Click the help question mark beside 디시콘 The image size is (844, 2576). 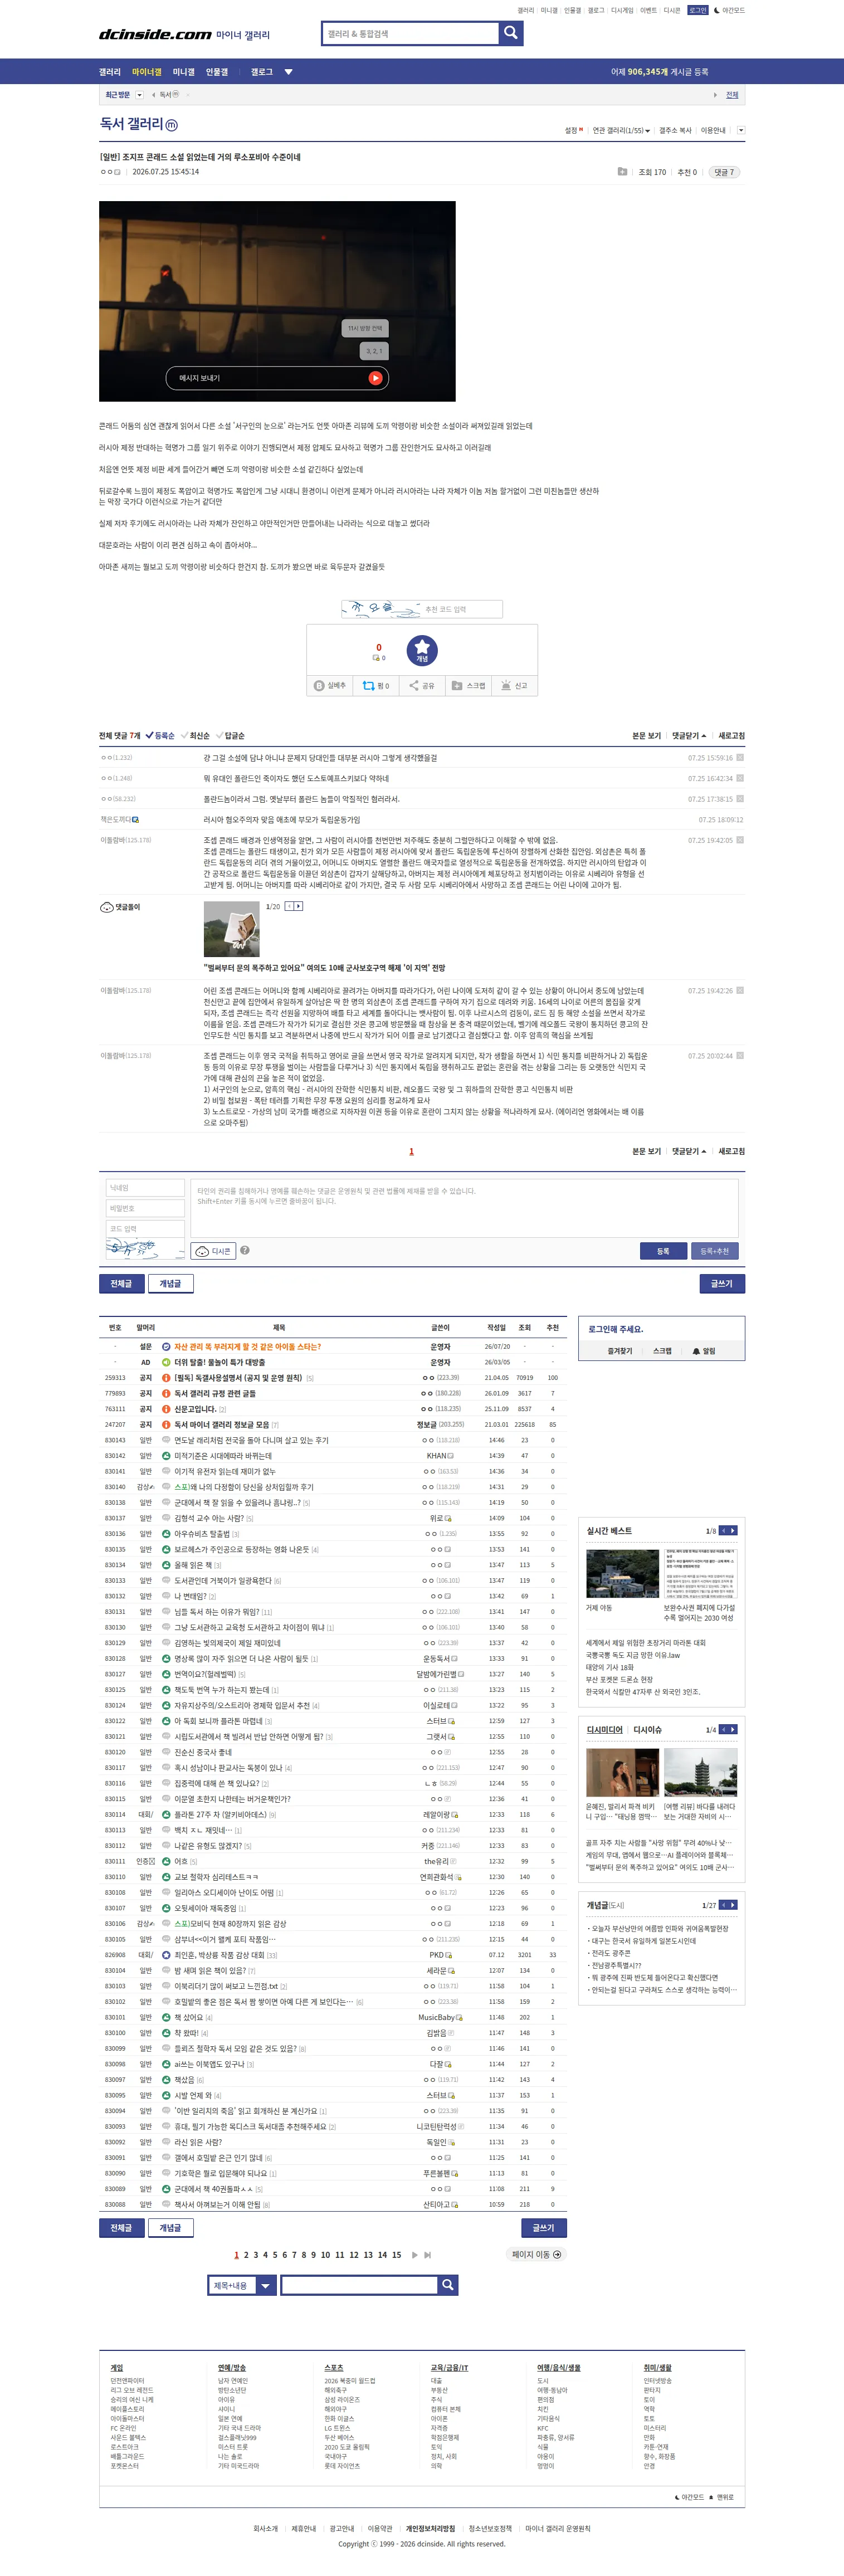[245, 1251]
